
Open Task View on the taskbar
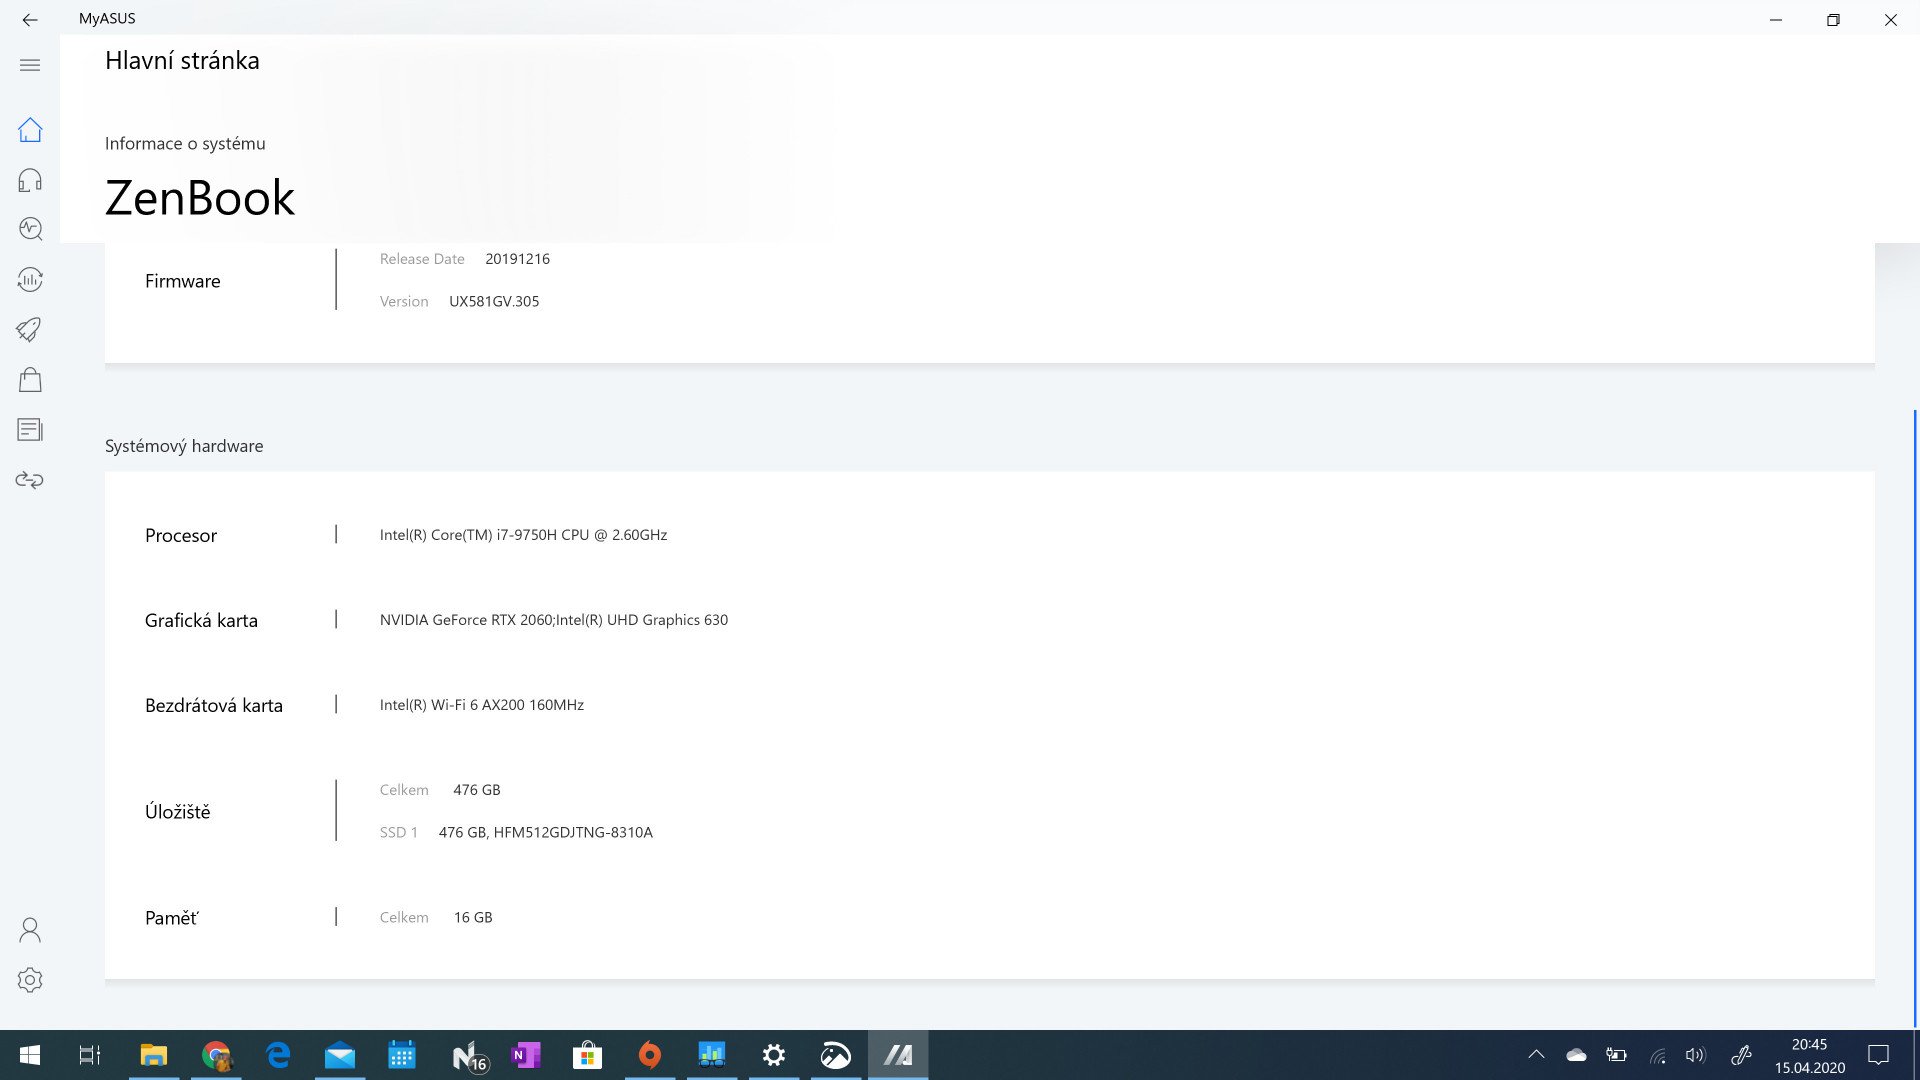90,1055
